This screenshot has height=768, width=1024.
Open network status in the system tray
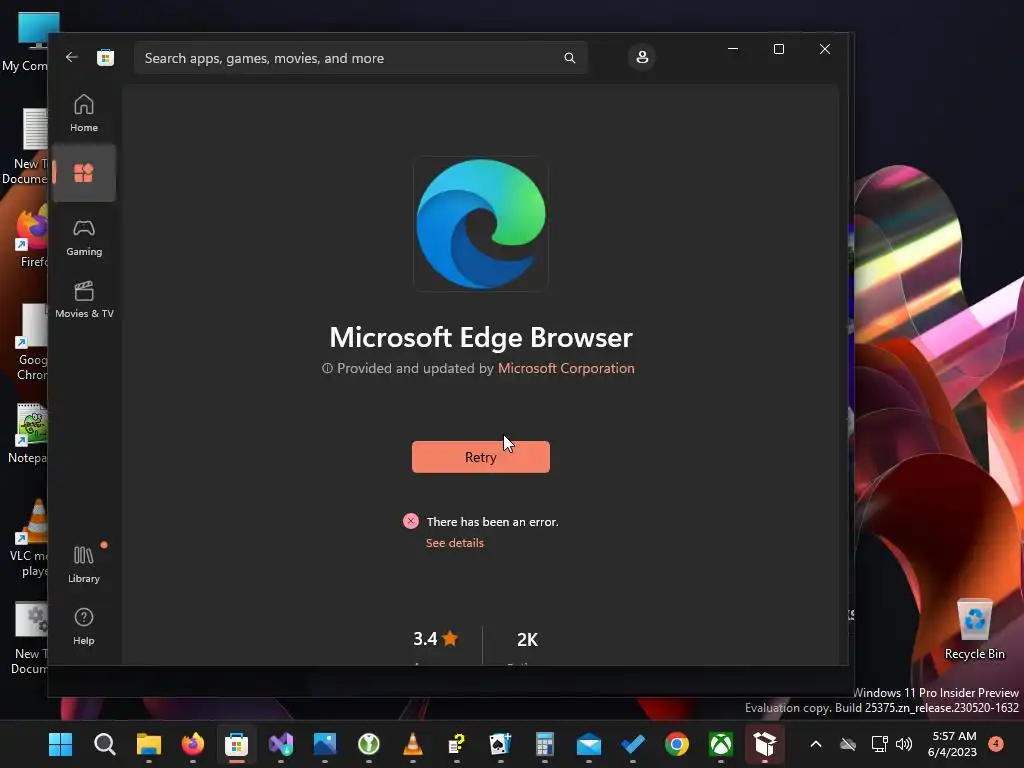coord(879,744)
